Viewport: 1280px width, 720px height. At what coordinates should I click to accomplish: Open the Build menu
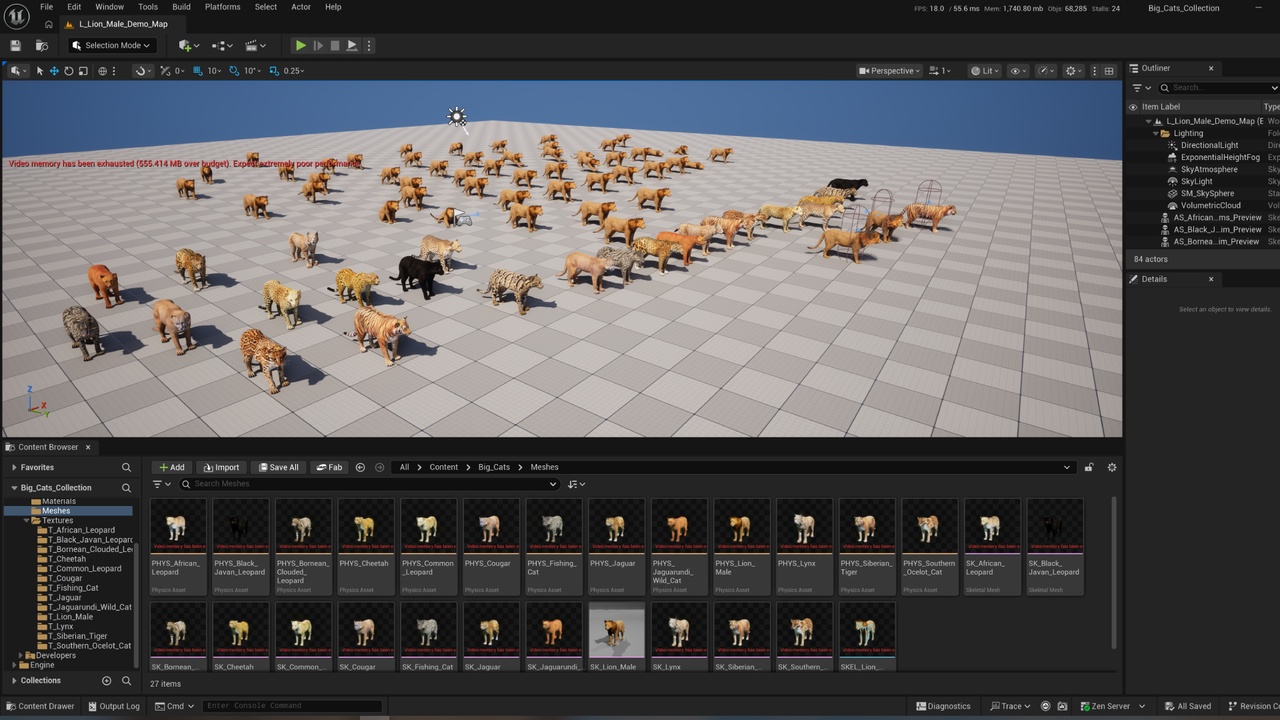pyautogui.click(x=181, y=7)
